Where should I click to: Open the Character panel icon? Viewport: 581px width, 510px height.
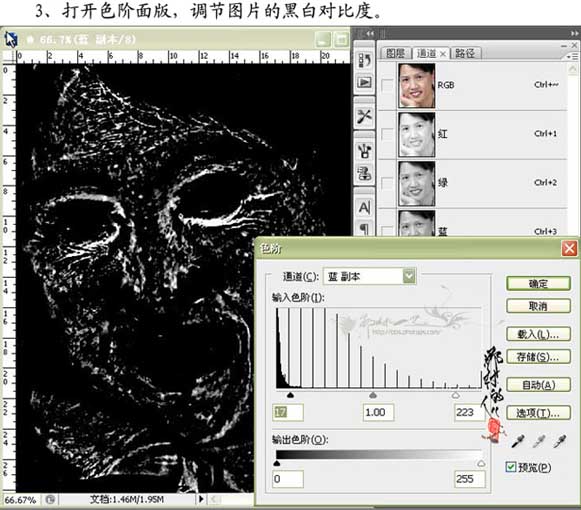pyautogui.click(x=364, y=207)
